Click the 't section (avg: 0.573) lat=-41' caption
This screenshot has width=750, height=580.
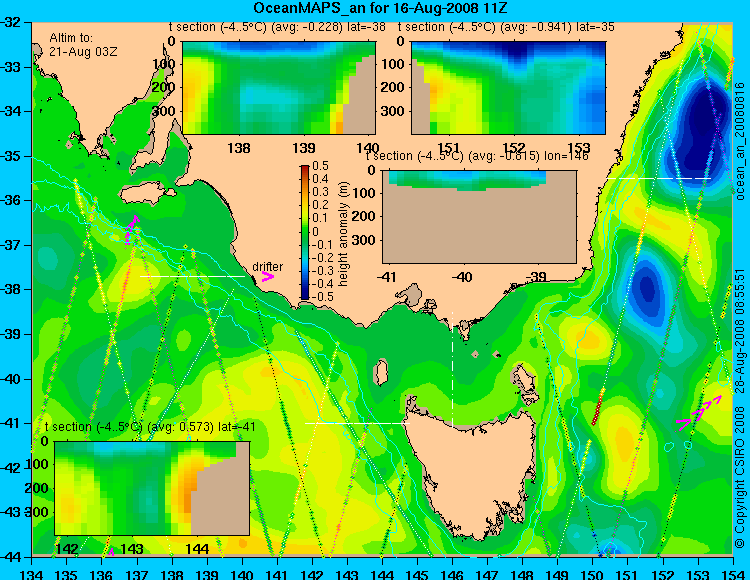(x=150, y=427)
